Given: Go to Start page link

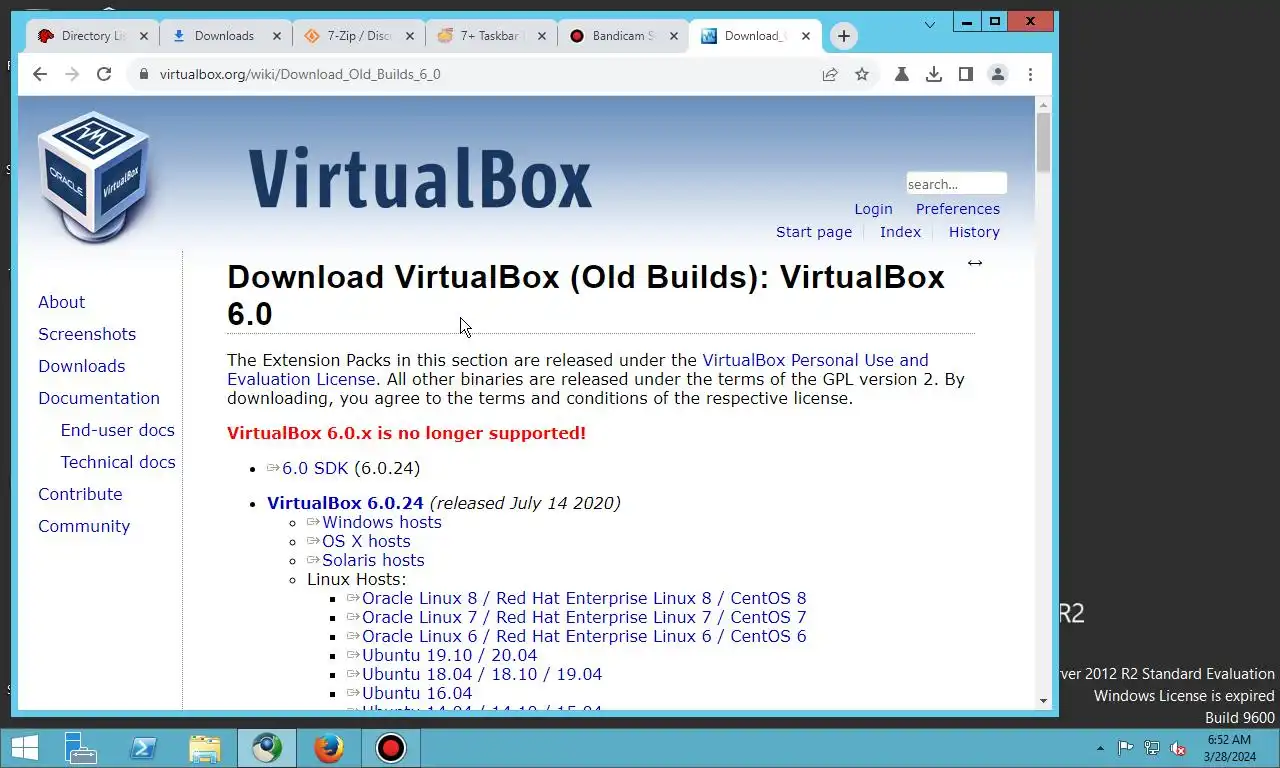Looking at the screenshot, I should 814,232.
